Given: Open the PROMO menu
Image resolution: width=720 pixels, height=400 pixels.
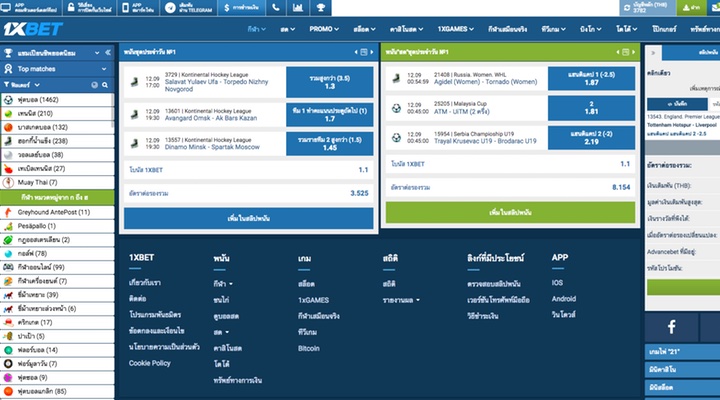Looking at the screenshot, I should (324, 29).
